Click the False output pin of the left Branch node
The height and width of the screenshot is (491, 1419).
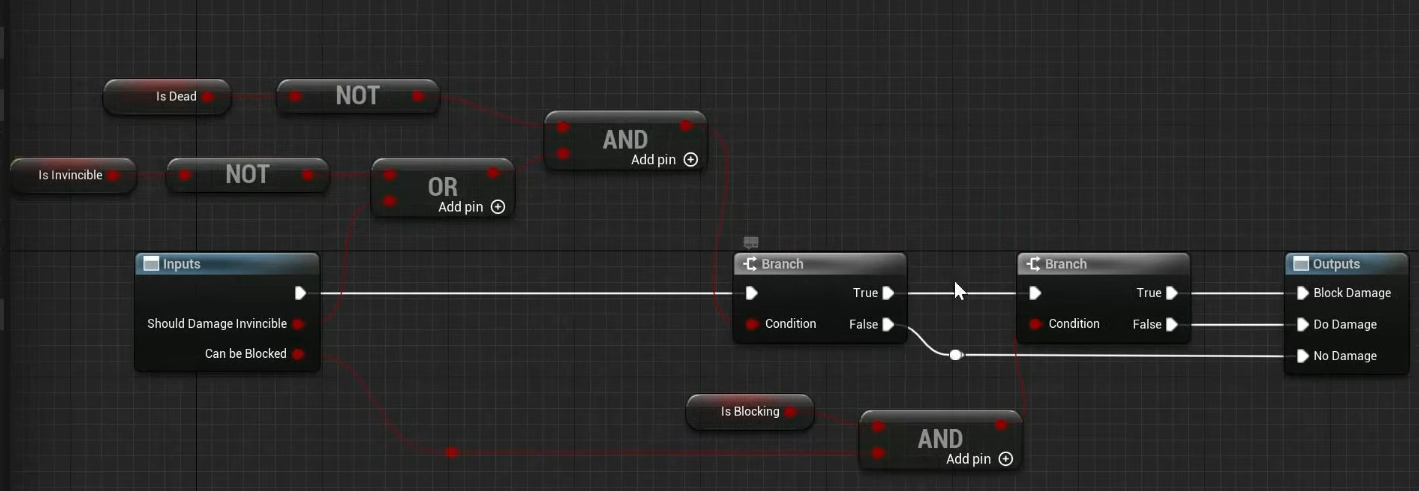(887, 324)
